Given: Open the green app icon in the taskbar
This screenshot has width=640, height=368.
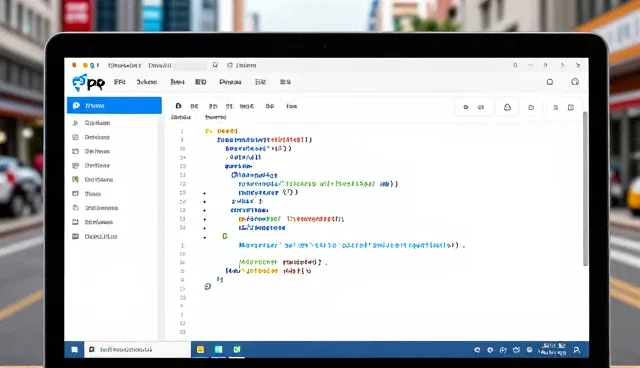Looking at the screenshot, I should [x=237, y=349].
